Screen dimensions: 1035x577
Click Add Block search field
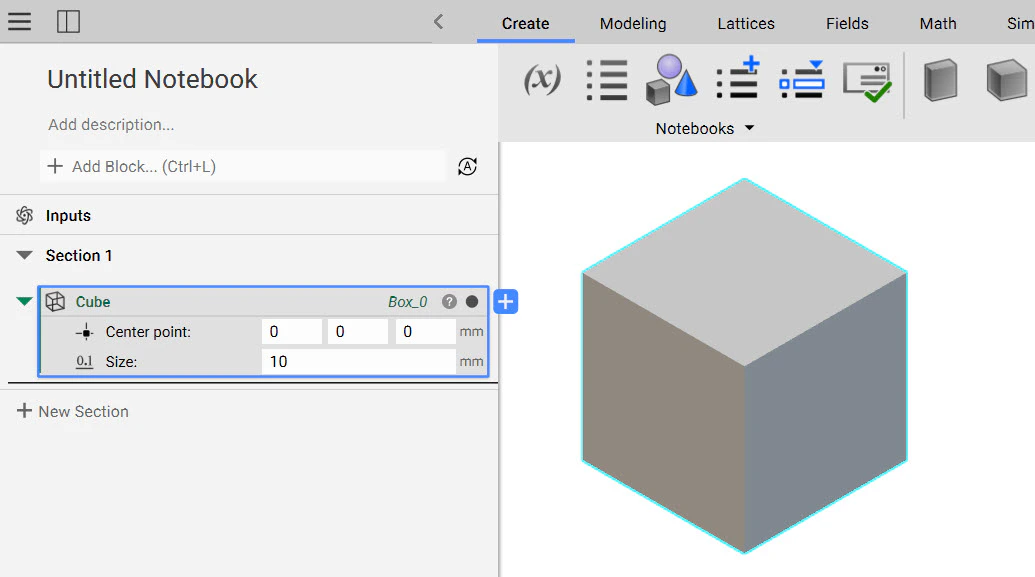(x=242, y=166)
